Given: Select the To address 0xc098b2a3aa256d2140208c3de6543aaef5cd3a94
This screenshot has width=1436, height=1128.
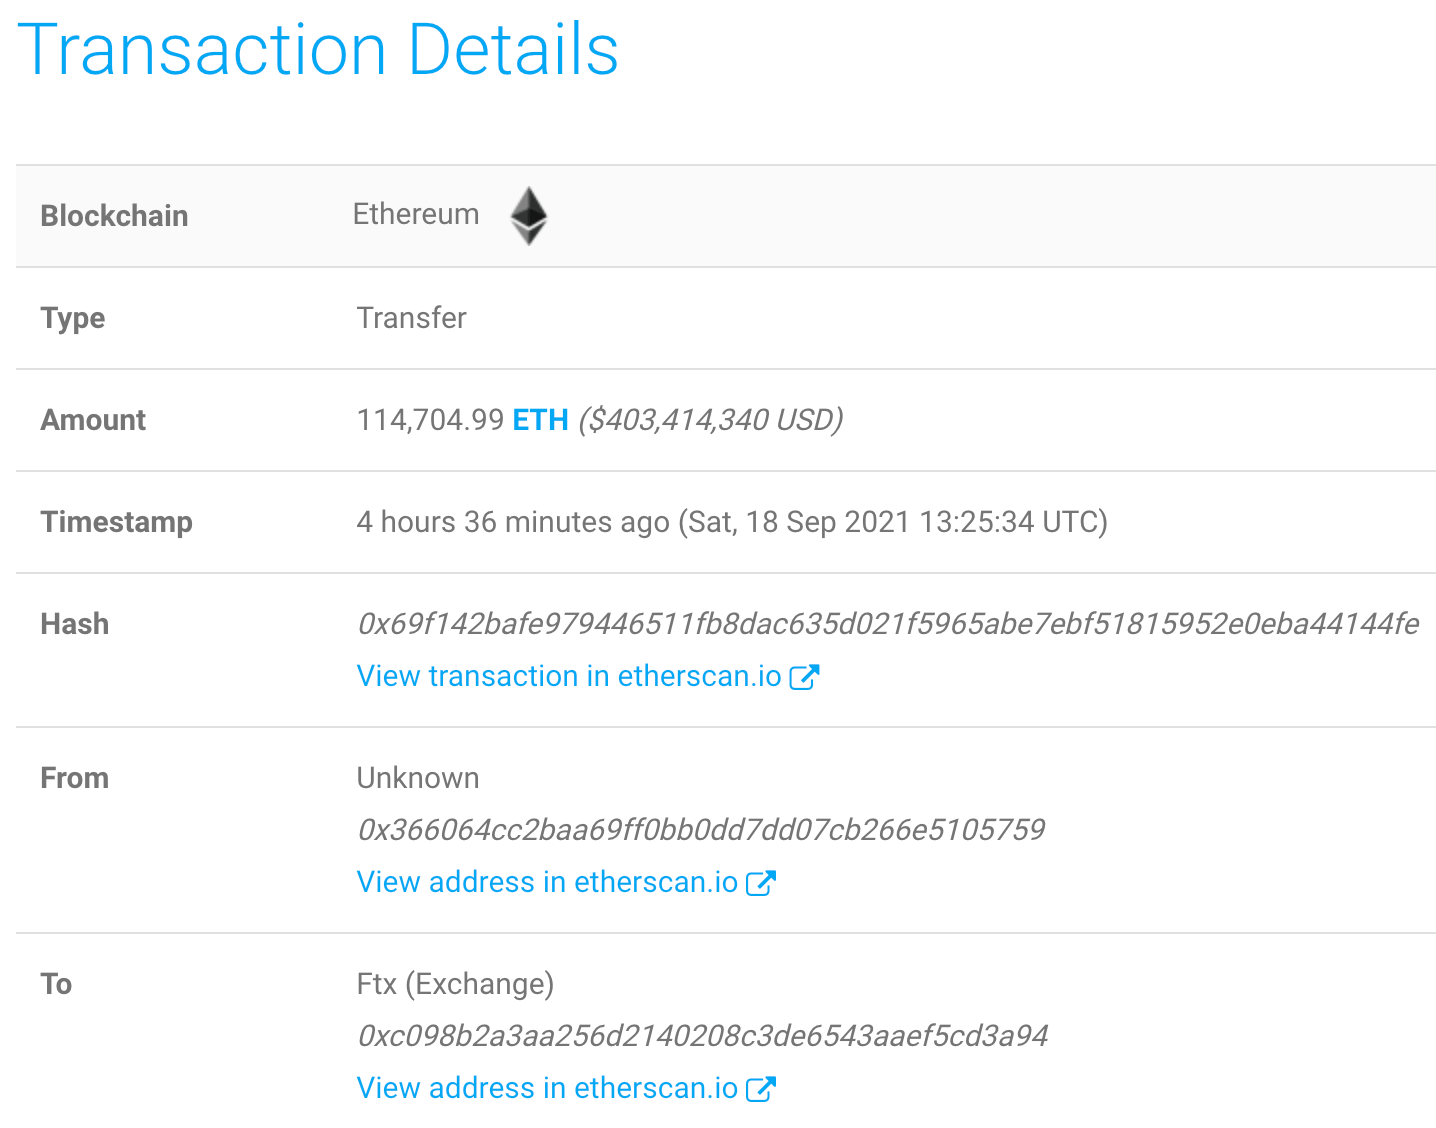Looking at the screenshot, I should click(700, 1036).
